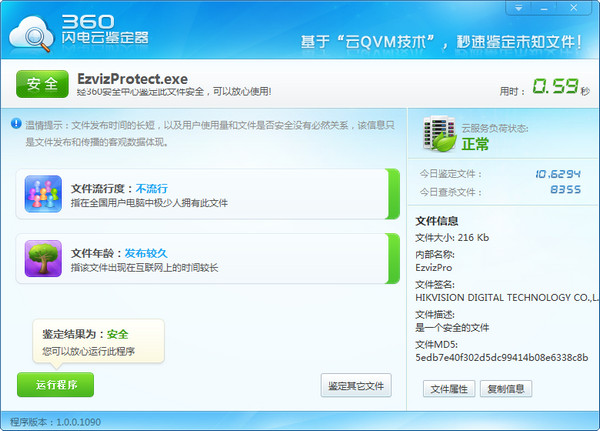Click the file popularity people icon
Viewport: 600px width, 431px height.
43,194
